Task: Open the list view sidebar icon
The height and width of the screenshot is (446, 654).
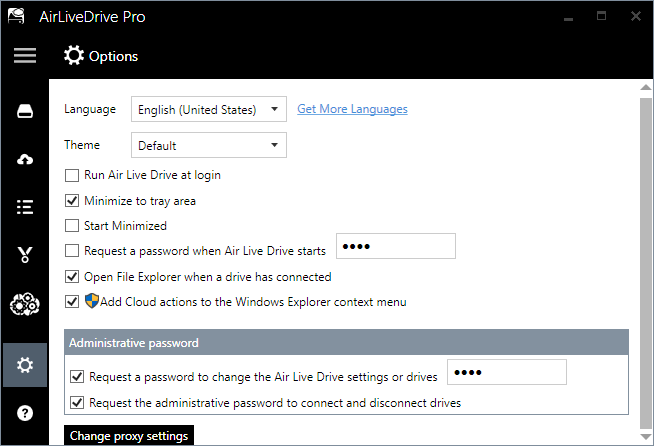Action: click(25, 207)
